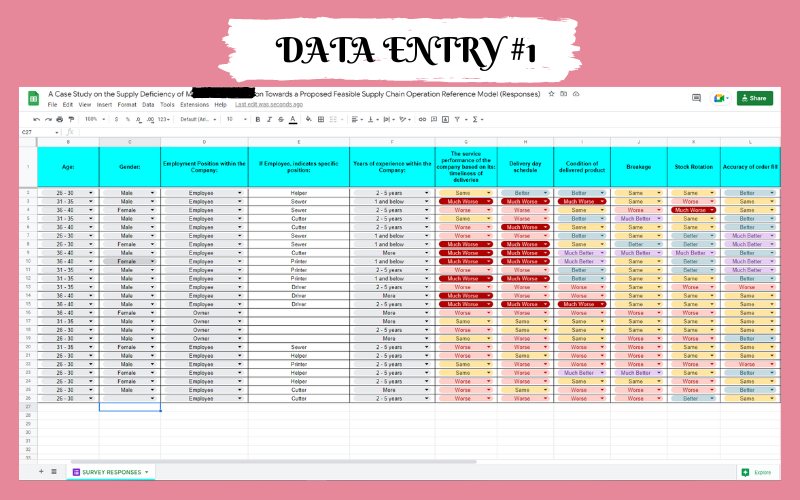Open the Google Meet call menu
800x500 pixels.
pyautogui.click(x=721, y=98)
